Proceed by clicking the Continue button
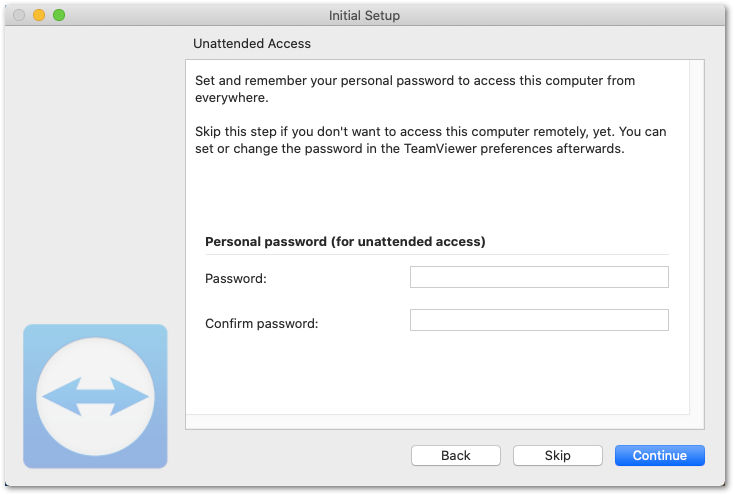 coord(660,456)
